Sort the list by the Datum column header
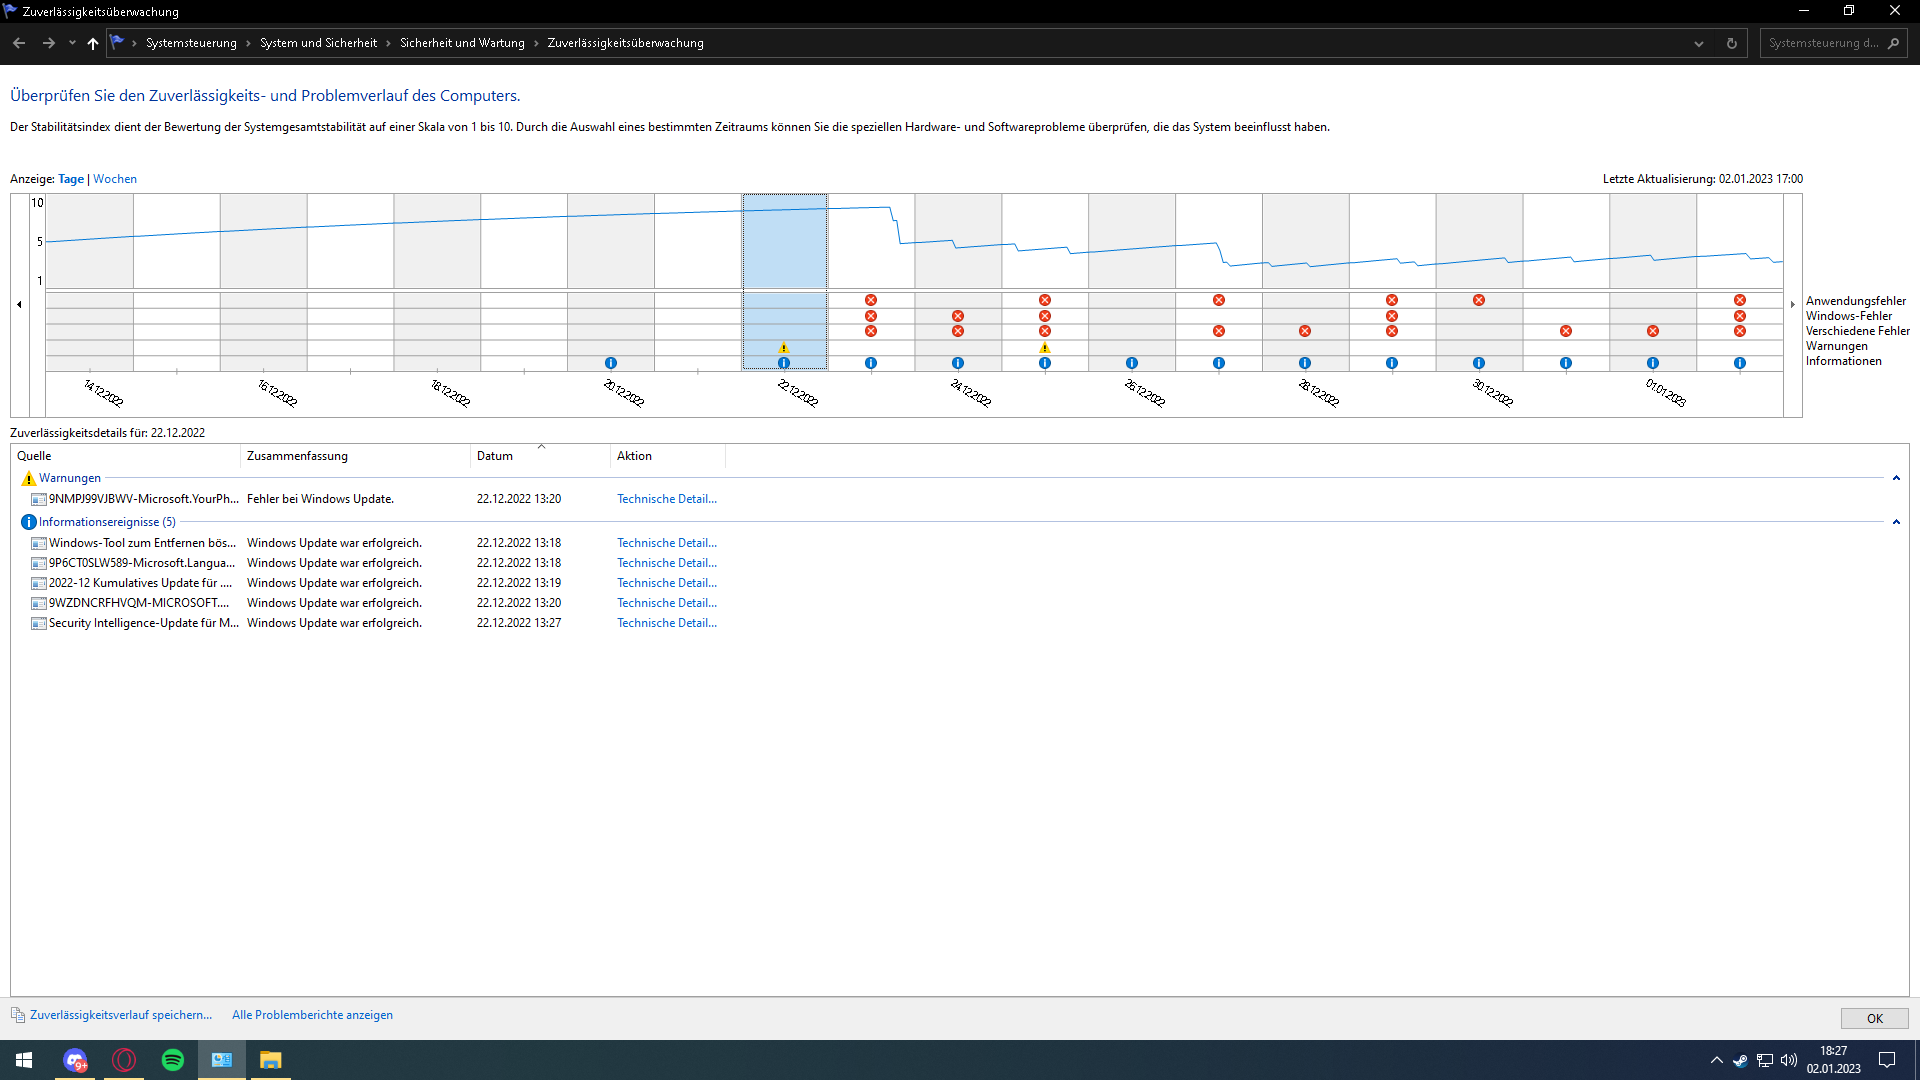The image size is (1920, 1080). [x=495, y=456]
